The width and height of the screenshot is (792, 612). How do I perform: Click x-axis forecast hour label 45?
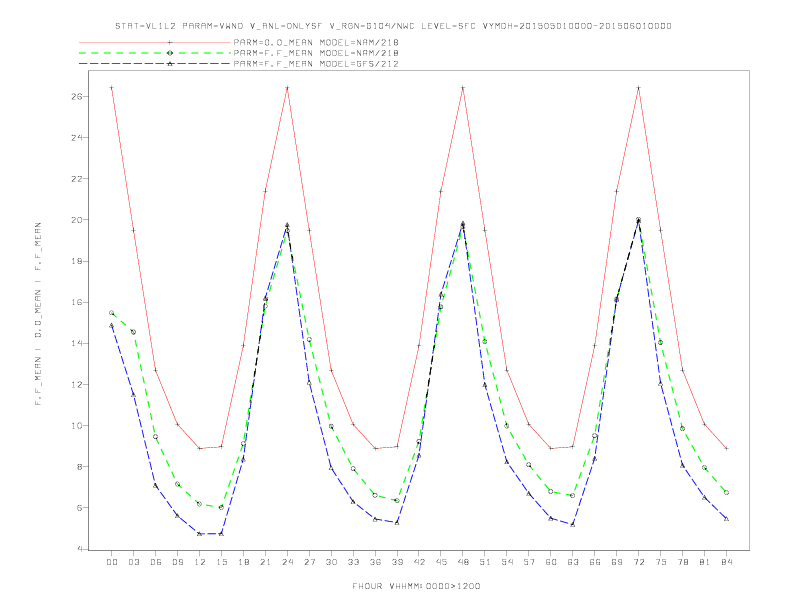click(x=441, y=562)
